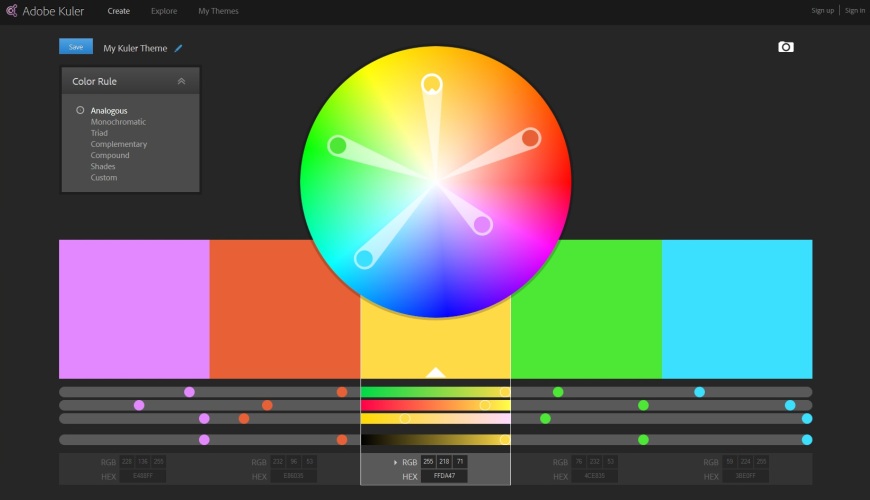Click white base-color triangle on yellow swatch
This screenshot has width=870, height=500.
436,373
